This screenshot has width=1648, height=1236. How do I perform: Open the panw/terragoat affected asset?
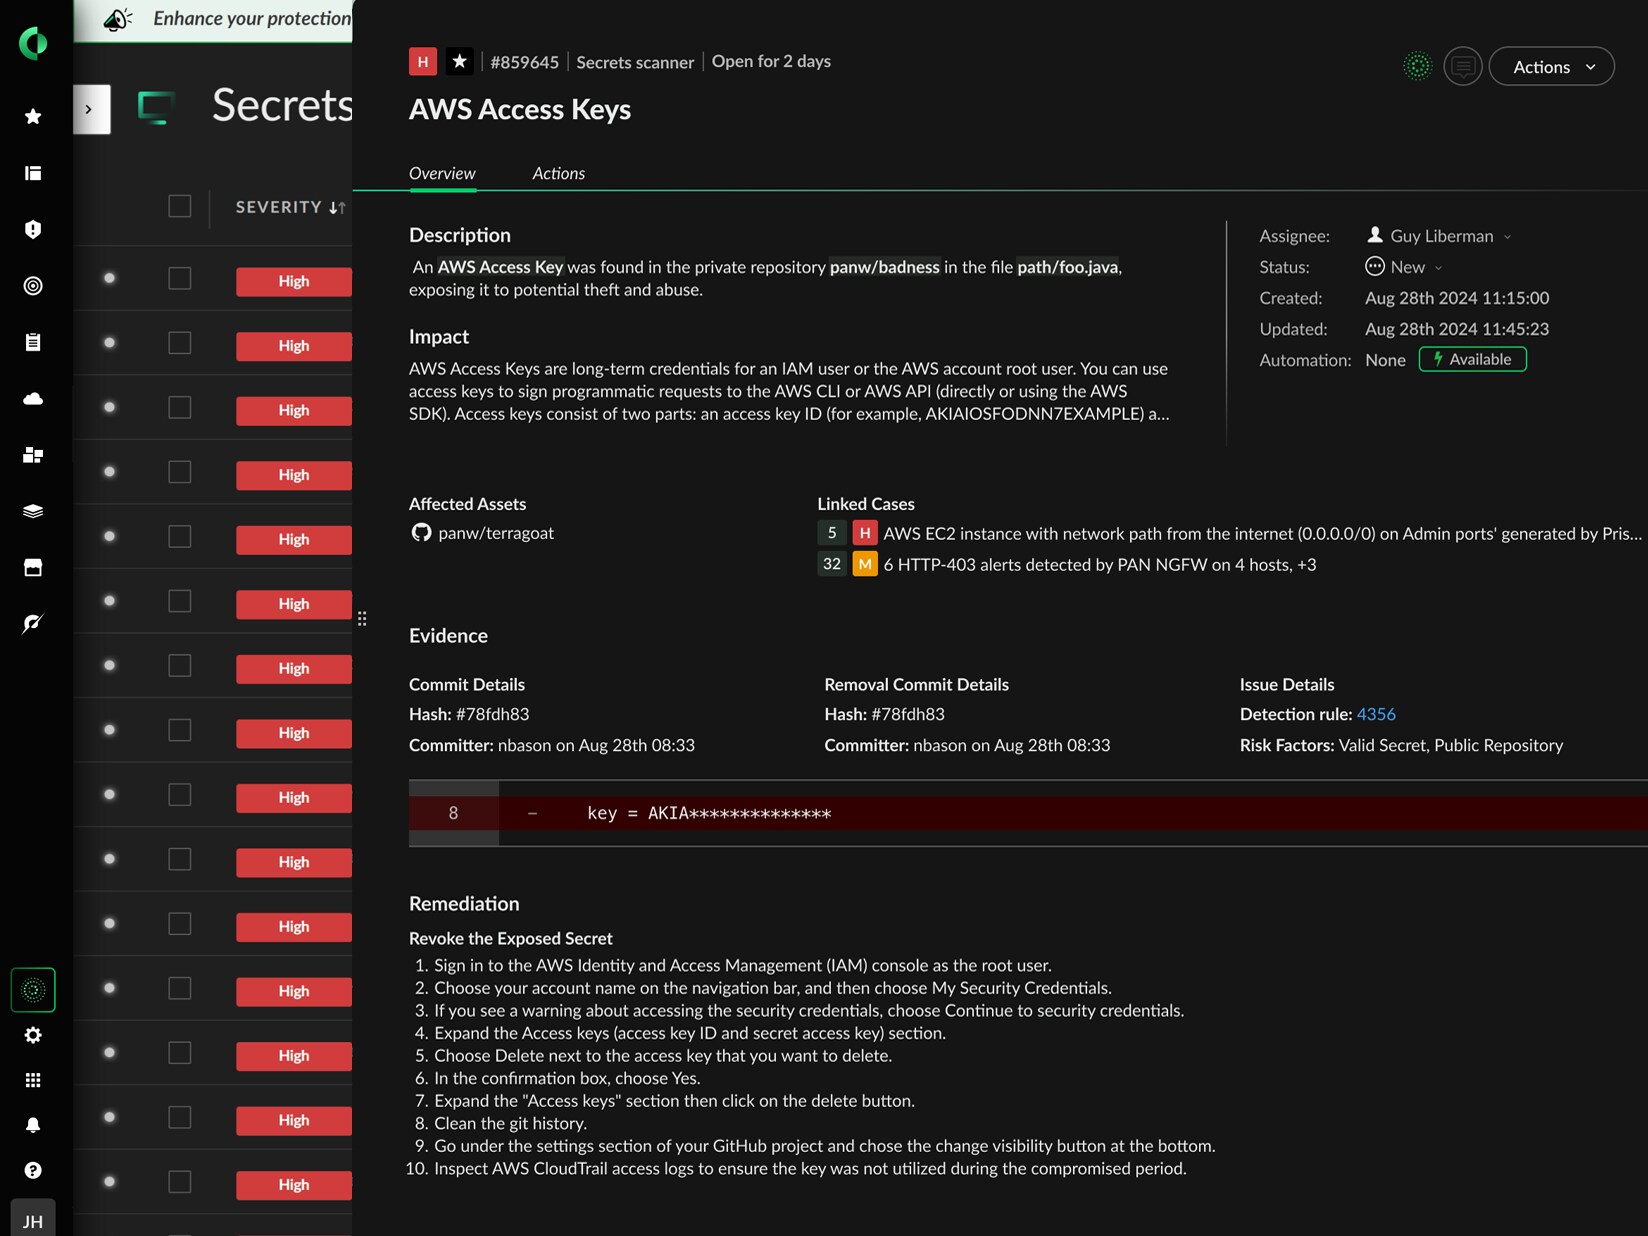point(495,533)
